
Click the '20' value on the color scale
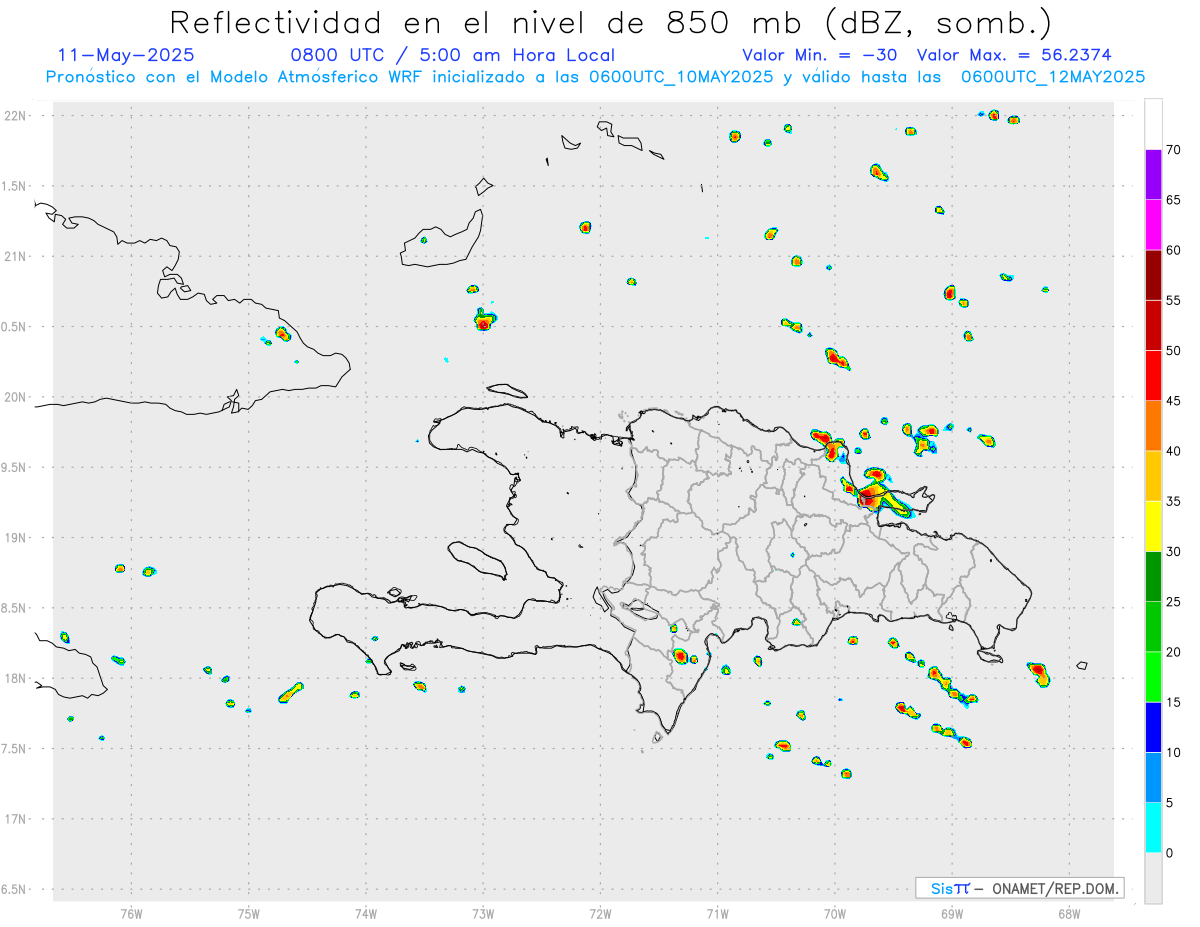[x=1173, y=652]
